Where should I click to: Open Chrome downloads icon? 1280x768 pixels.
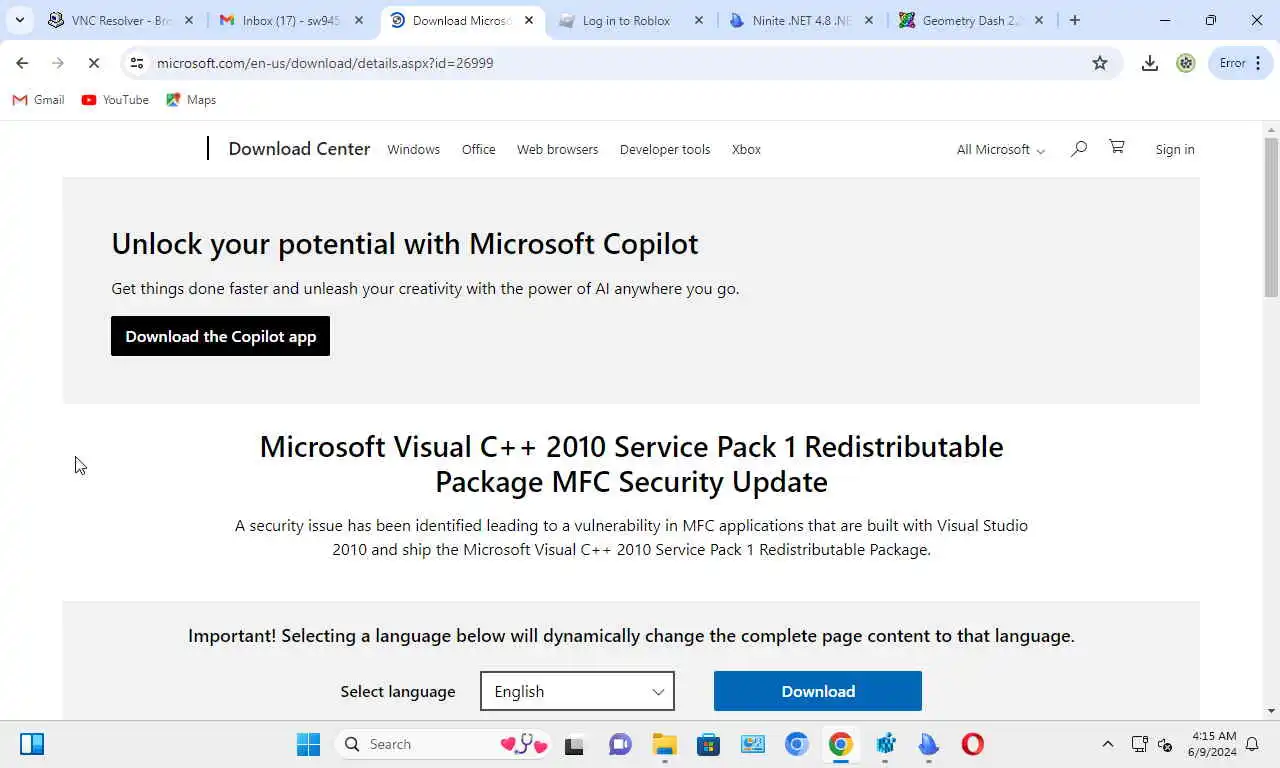pos(1150,63)
